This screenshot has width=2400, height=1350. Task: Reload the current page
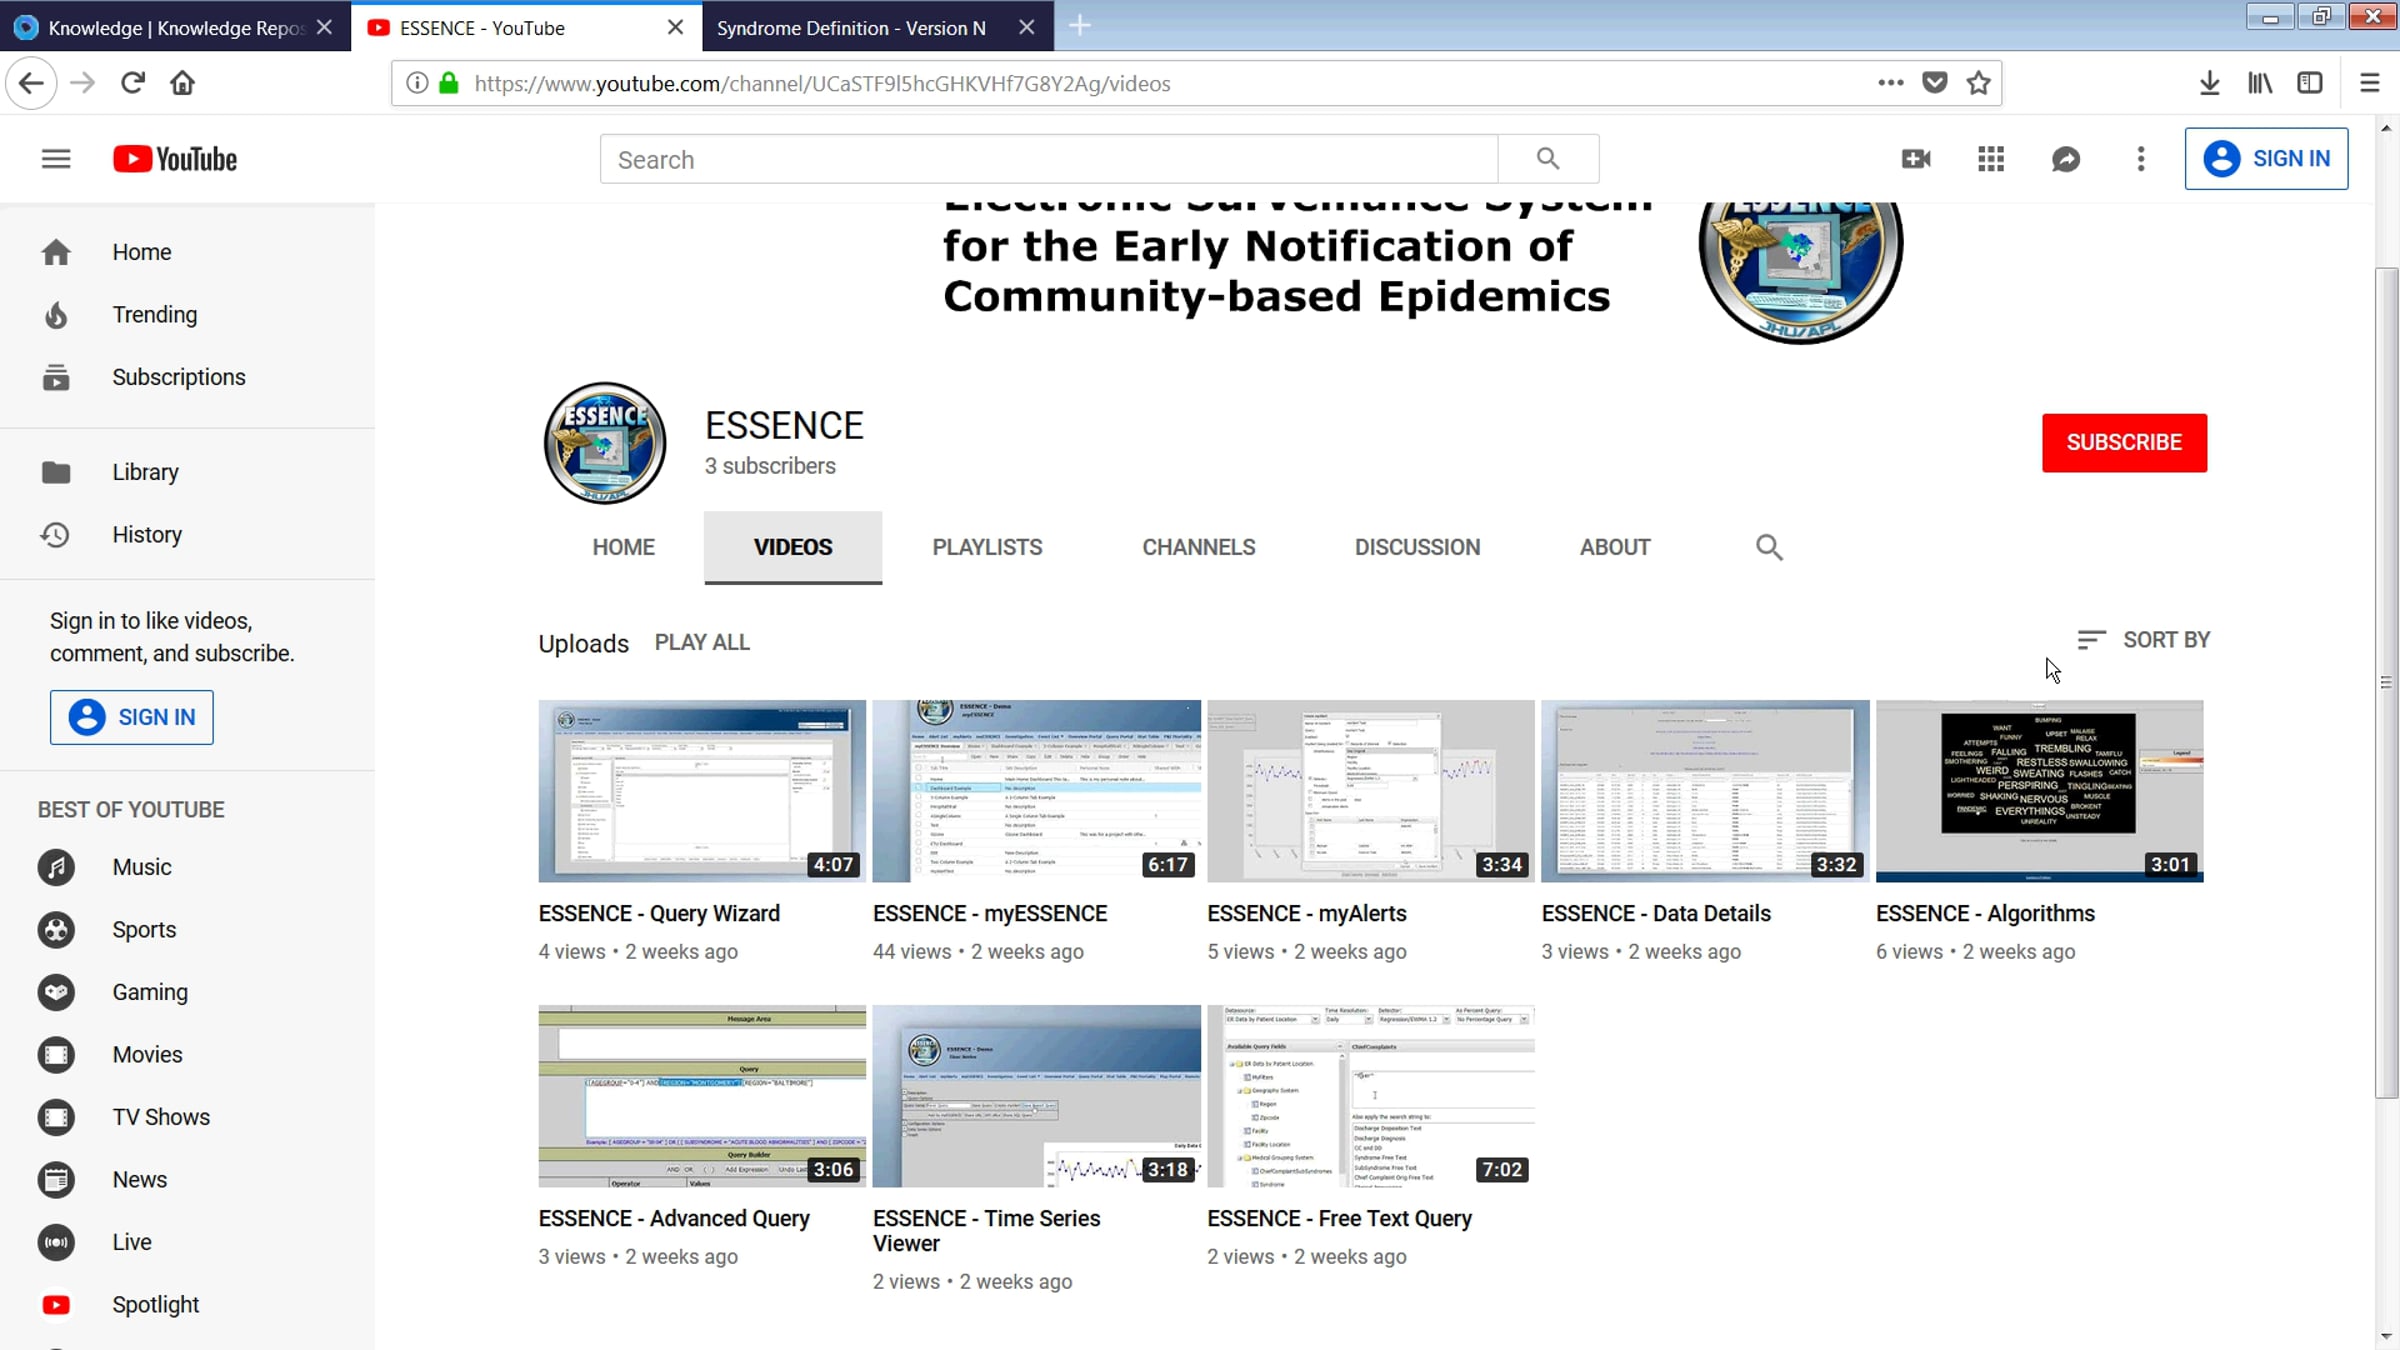133,83
